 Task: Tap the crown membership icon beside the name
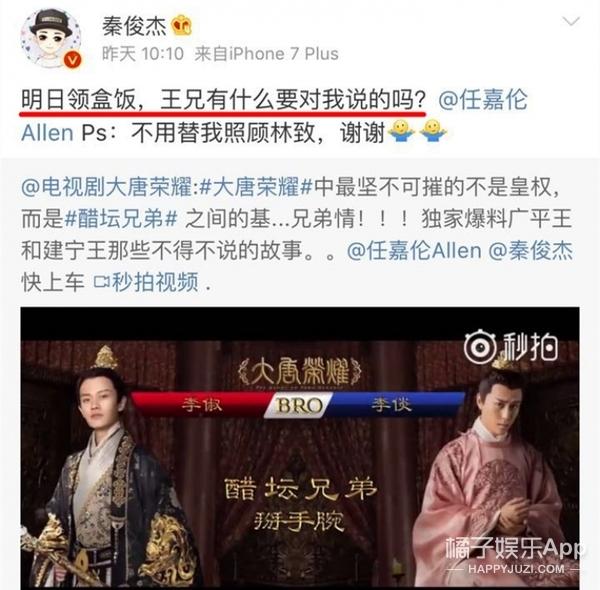tap(181, 26)
